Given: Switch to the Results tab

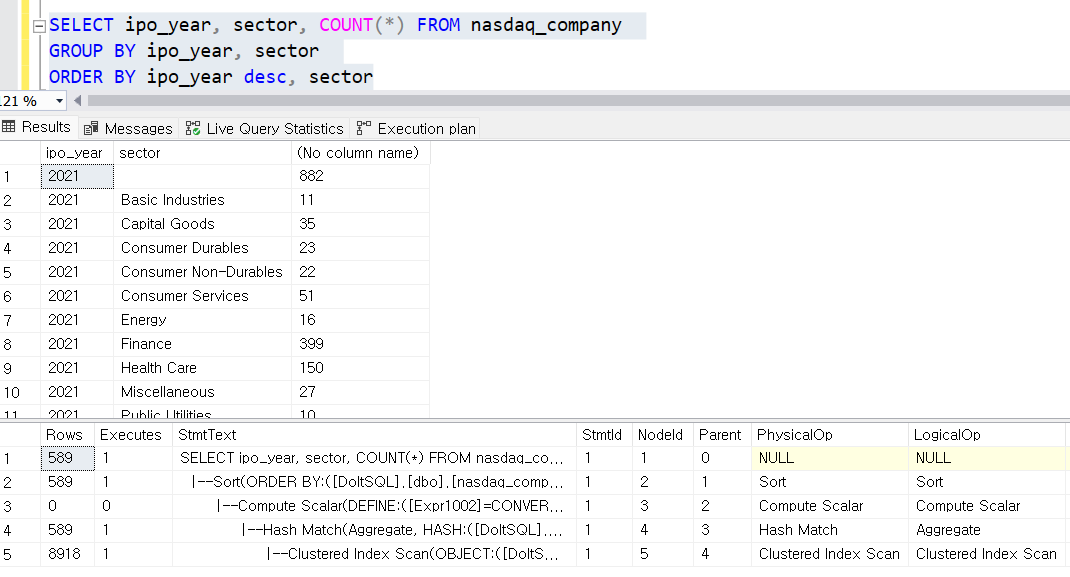Looking at the screenshot, I should point(38,128).
